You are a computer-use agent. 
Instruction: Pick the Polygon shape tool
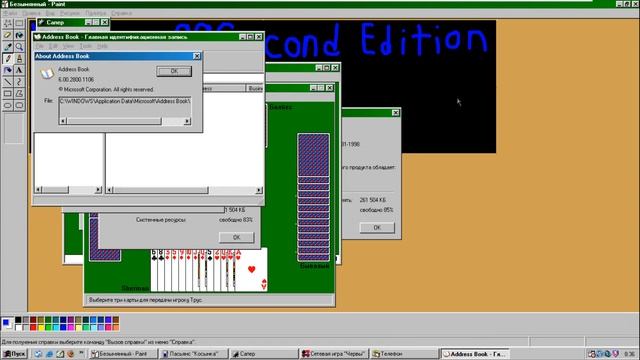(19, 93)
